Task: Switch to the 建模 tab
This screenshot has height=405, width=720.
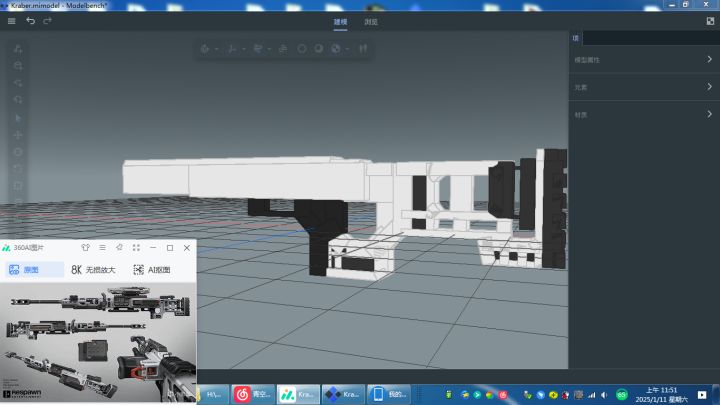Action: 340,22
